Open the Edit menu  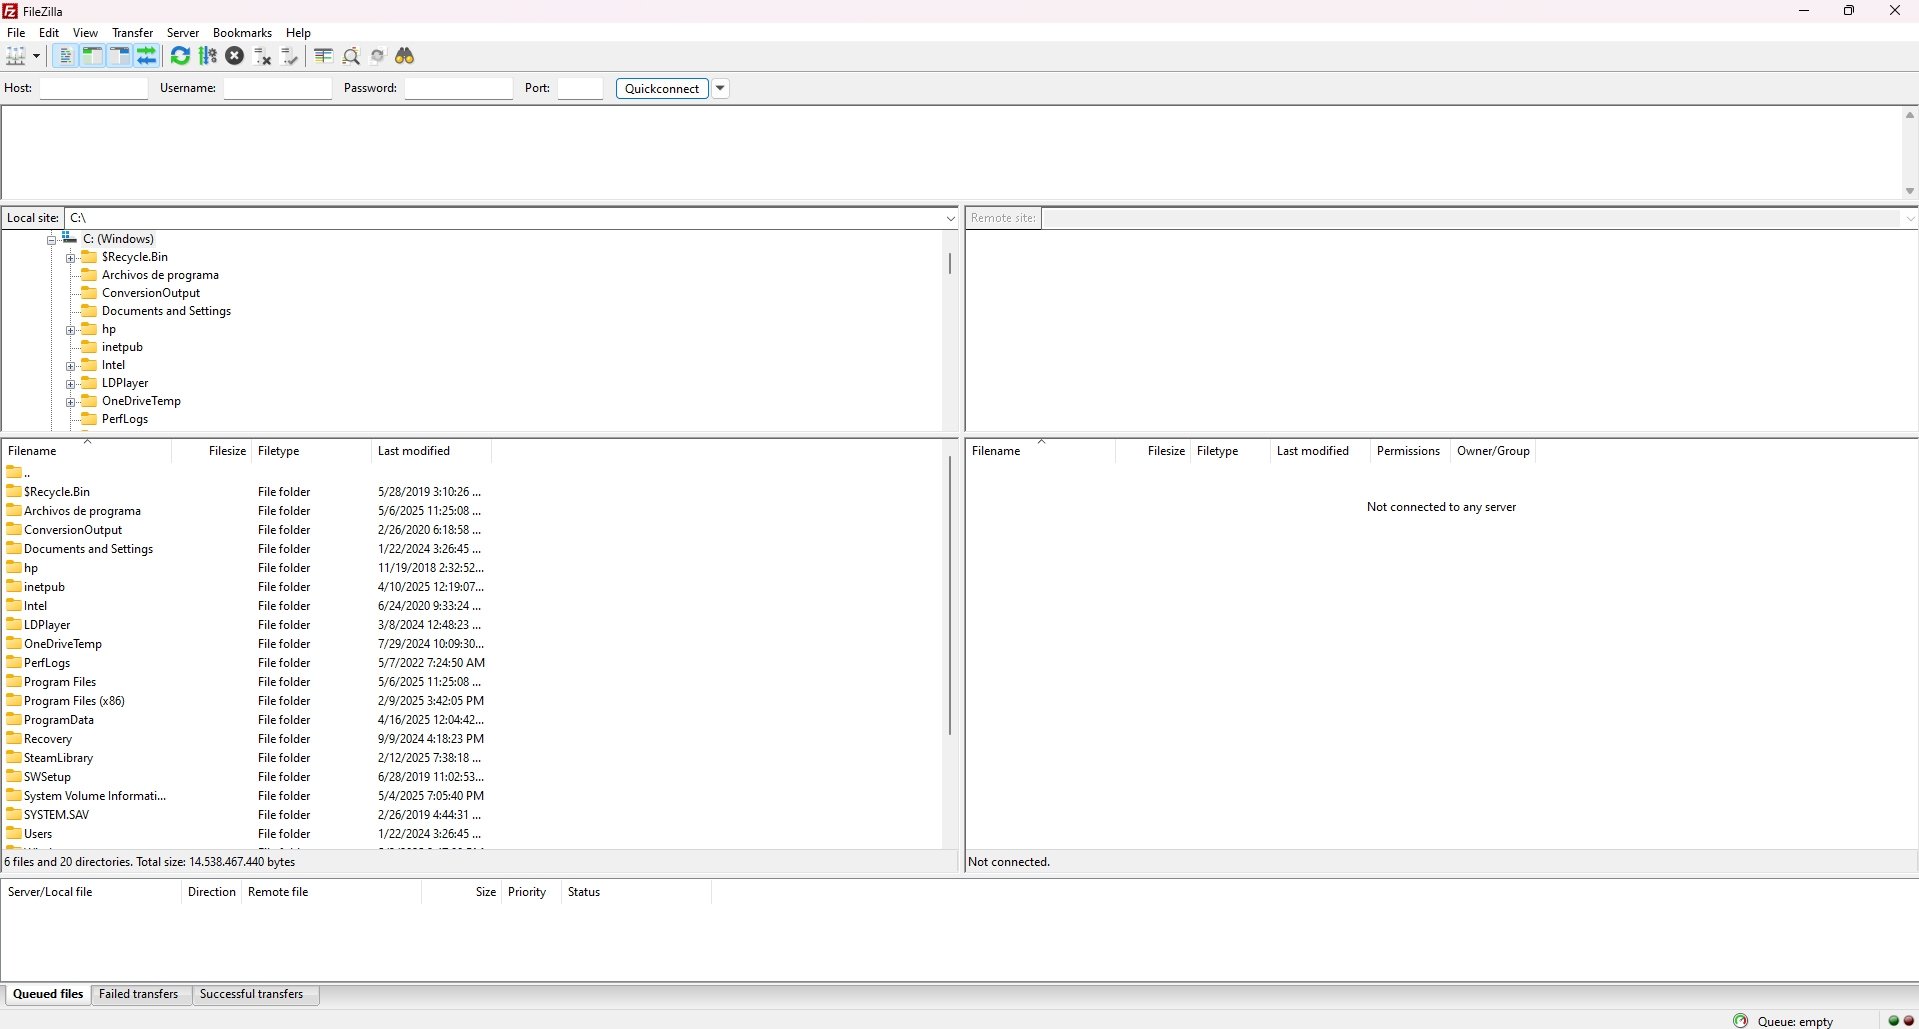[49, 33]
